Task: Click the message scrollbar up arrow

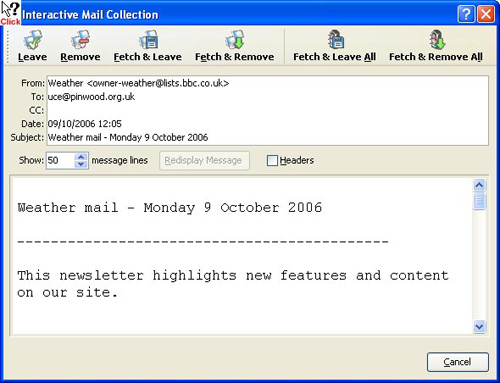Action: click(x=479, y=185)
